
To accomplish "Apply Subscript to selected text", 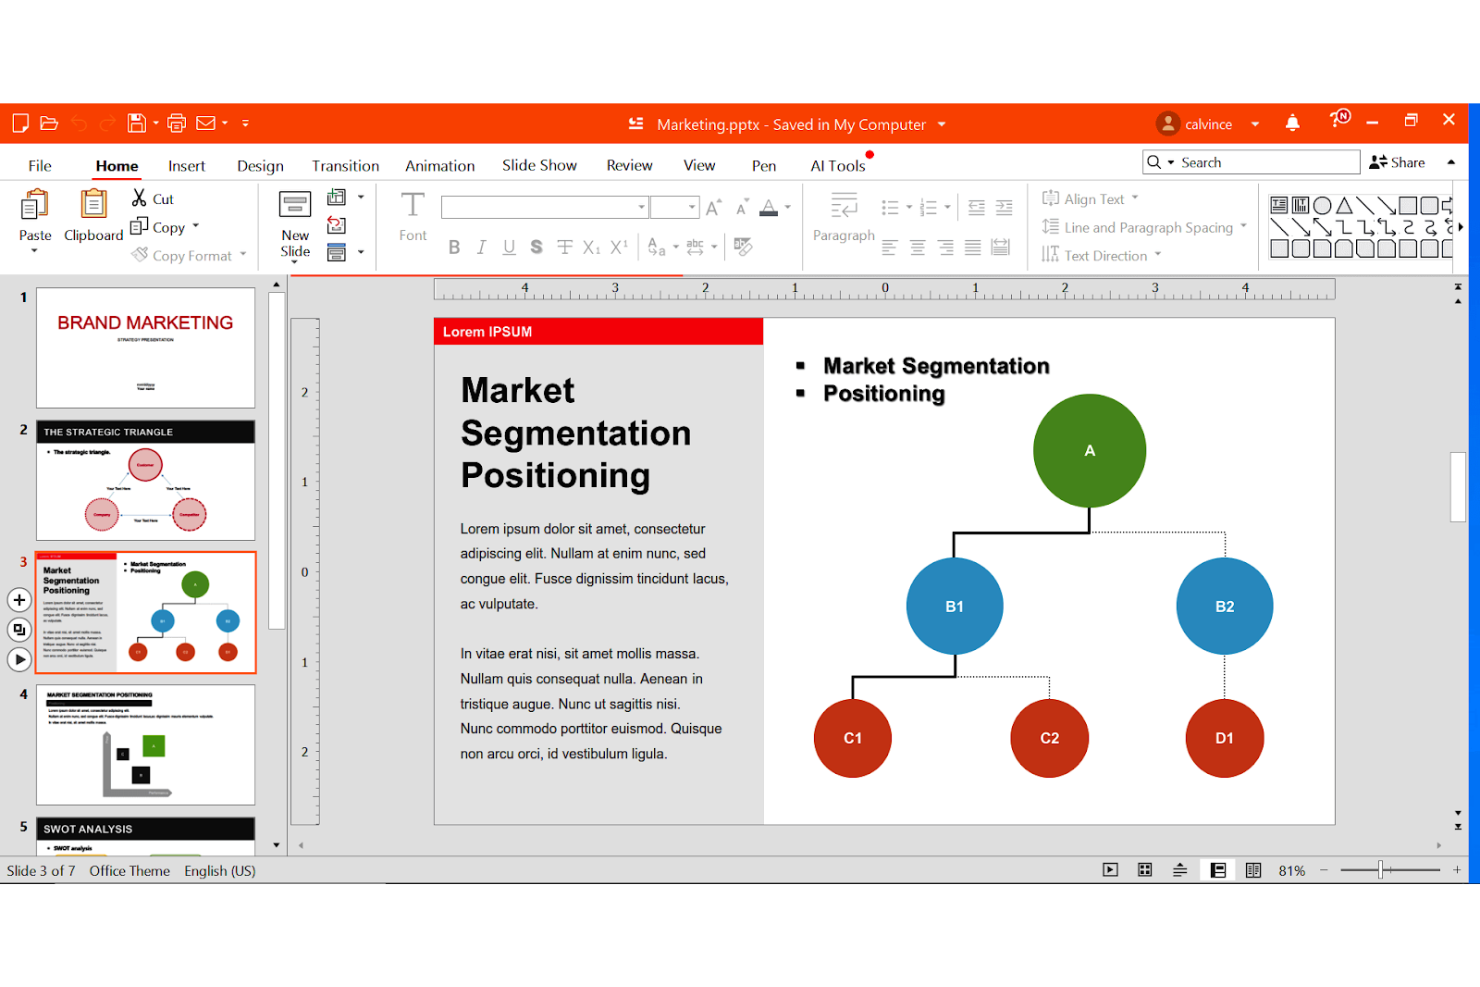I will click(591, 247).
